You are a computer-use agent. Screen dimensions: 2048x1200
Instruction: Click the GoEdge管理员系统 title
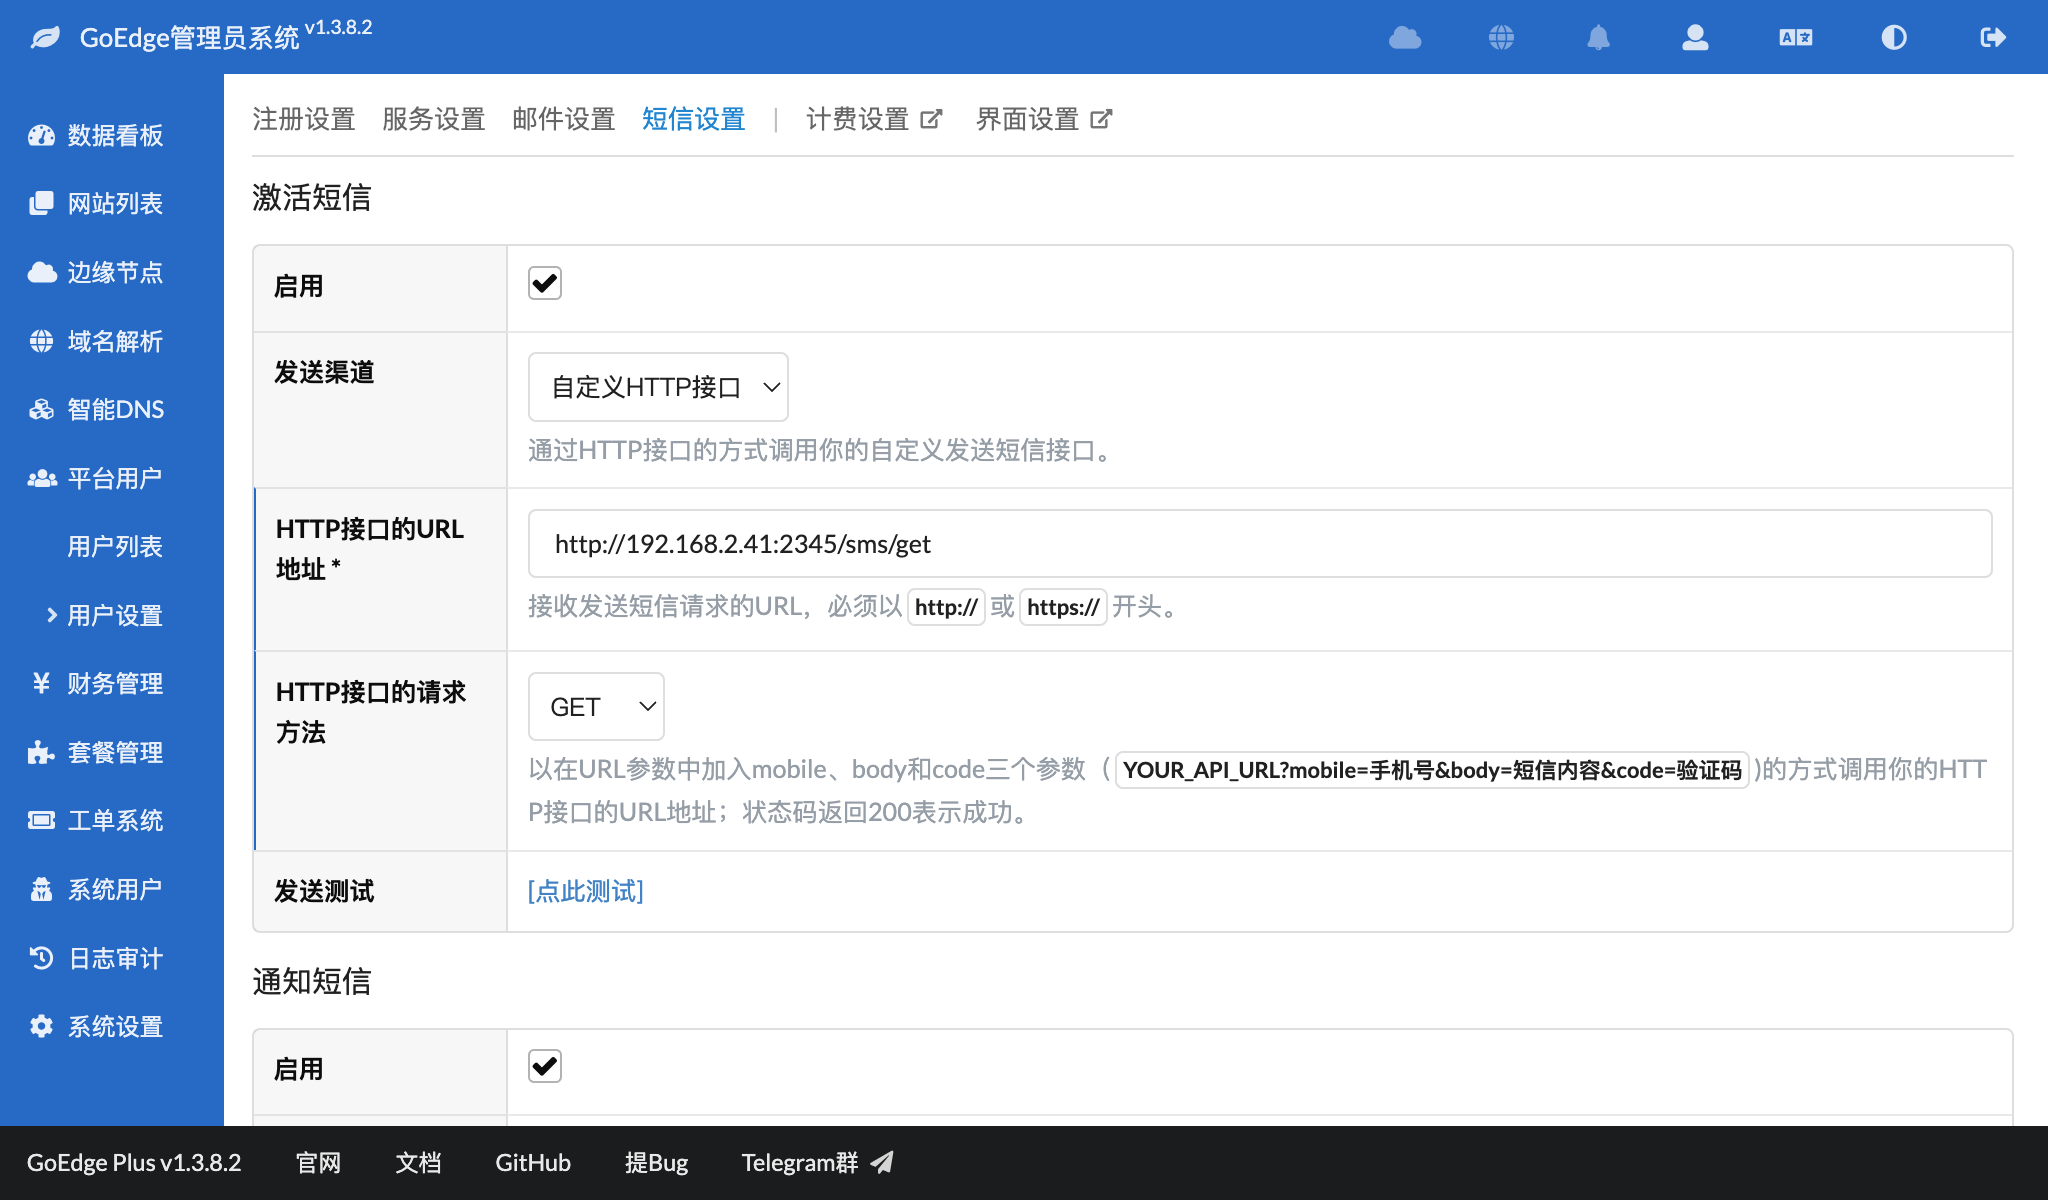click(x=189, y=38)
